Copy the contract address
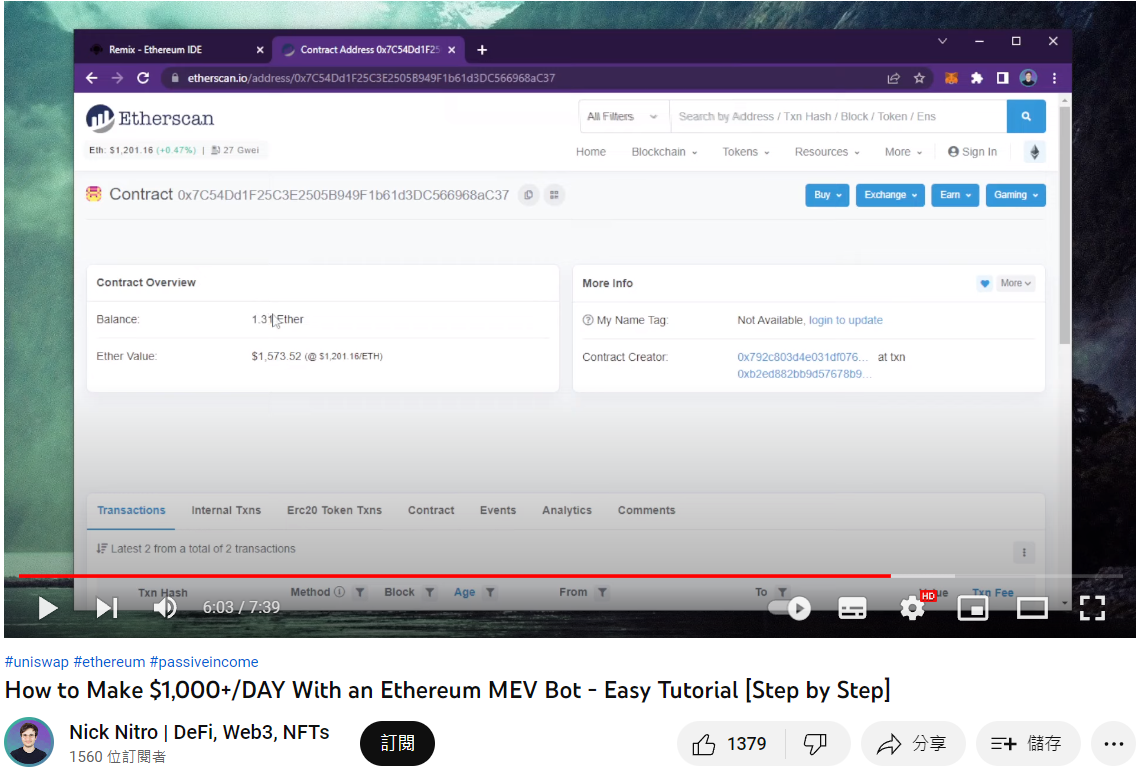This screenshot has height=776, width=1141. tap(529, 194)
